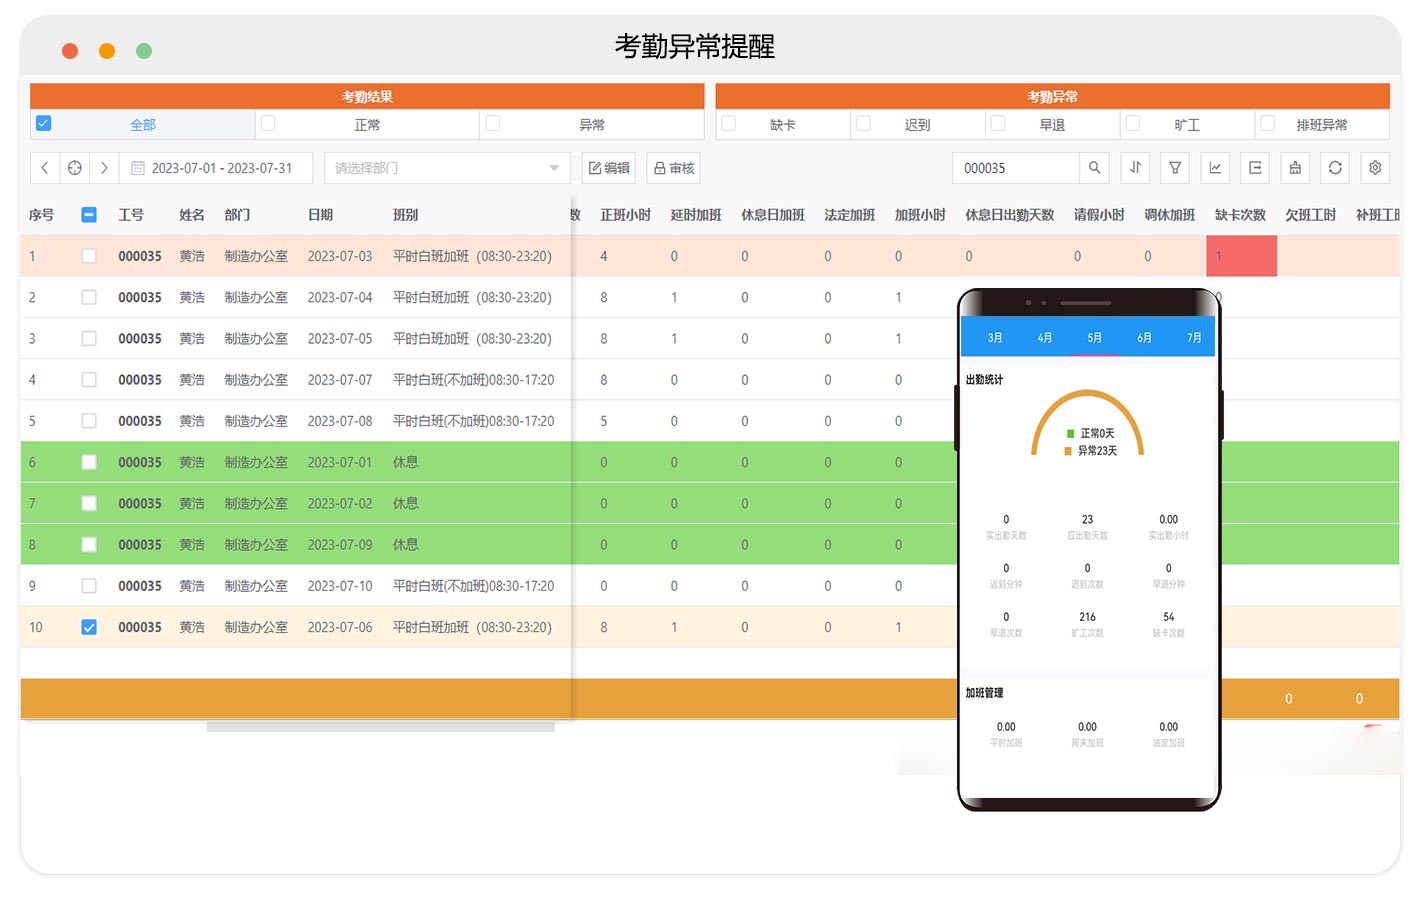Screen dimensions: 1420x900
Task: Check the 异常 result checkbox
Action: [493, 123]
